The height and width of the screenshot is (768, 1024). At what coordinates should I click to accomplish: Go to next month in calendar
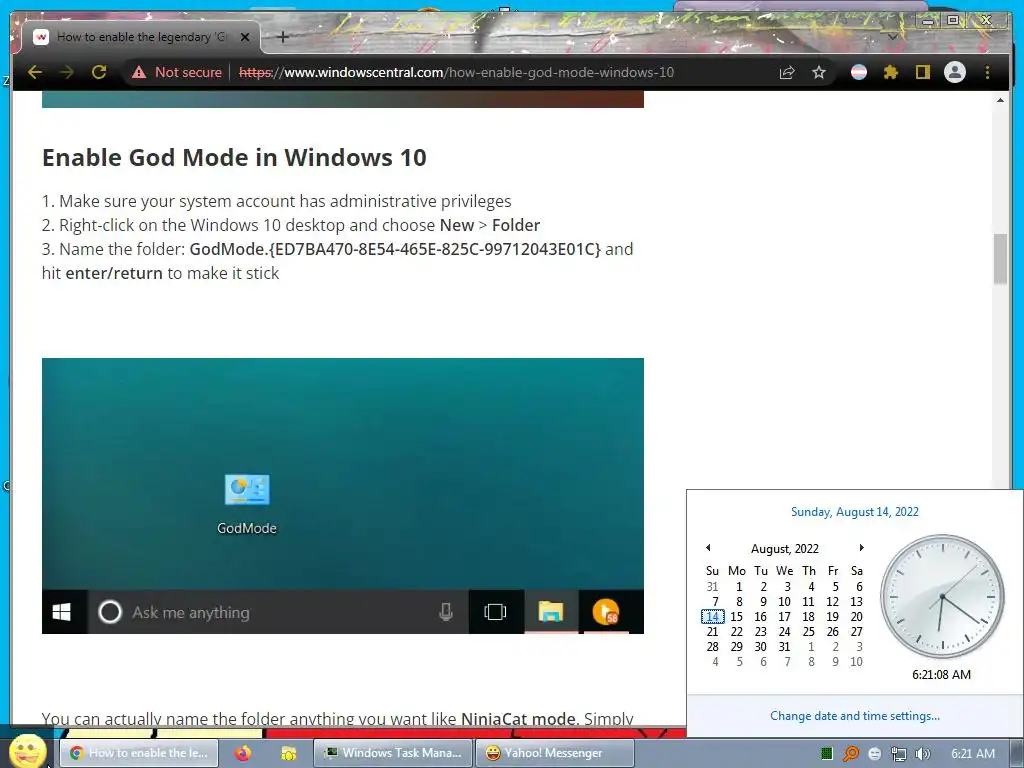[x=861, y=548]
